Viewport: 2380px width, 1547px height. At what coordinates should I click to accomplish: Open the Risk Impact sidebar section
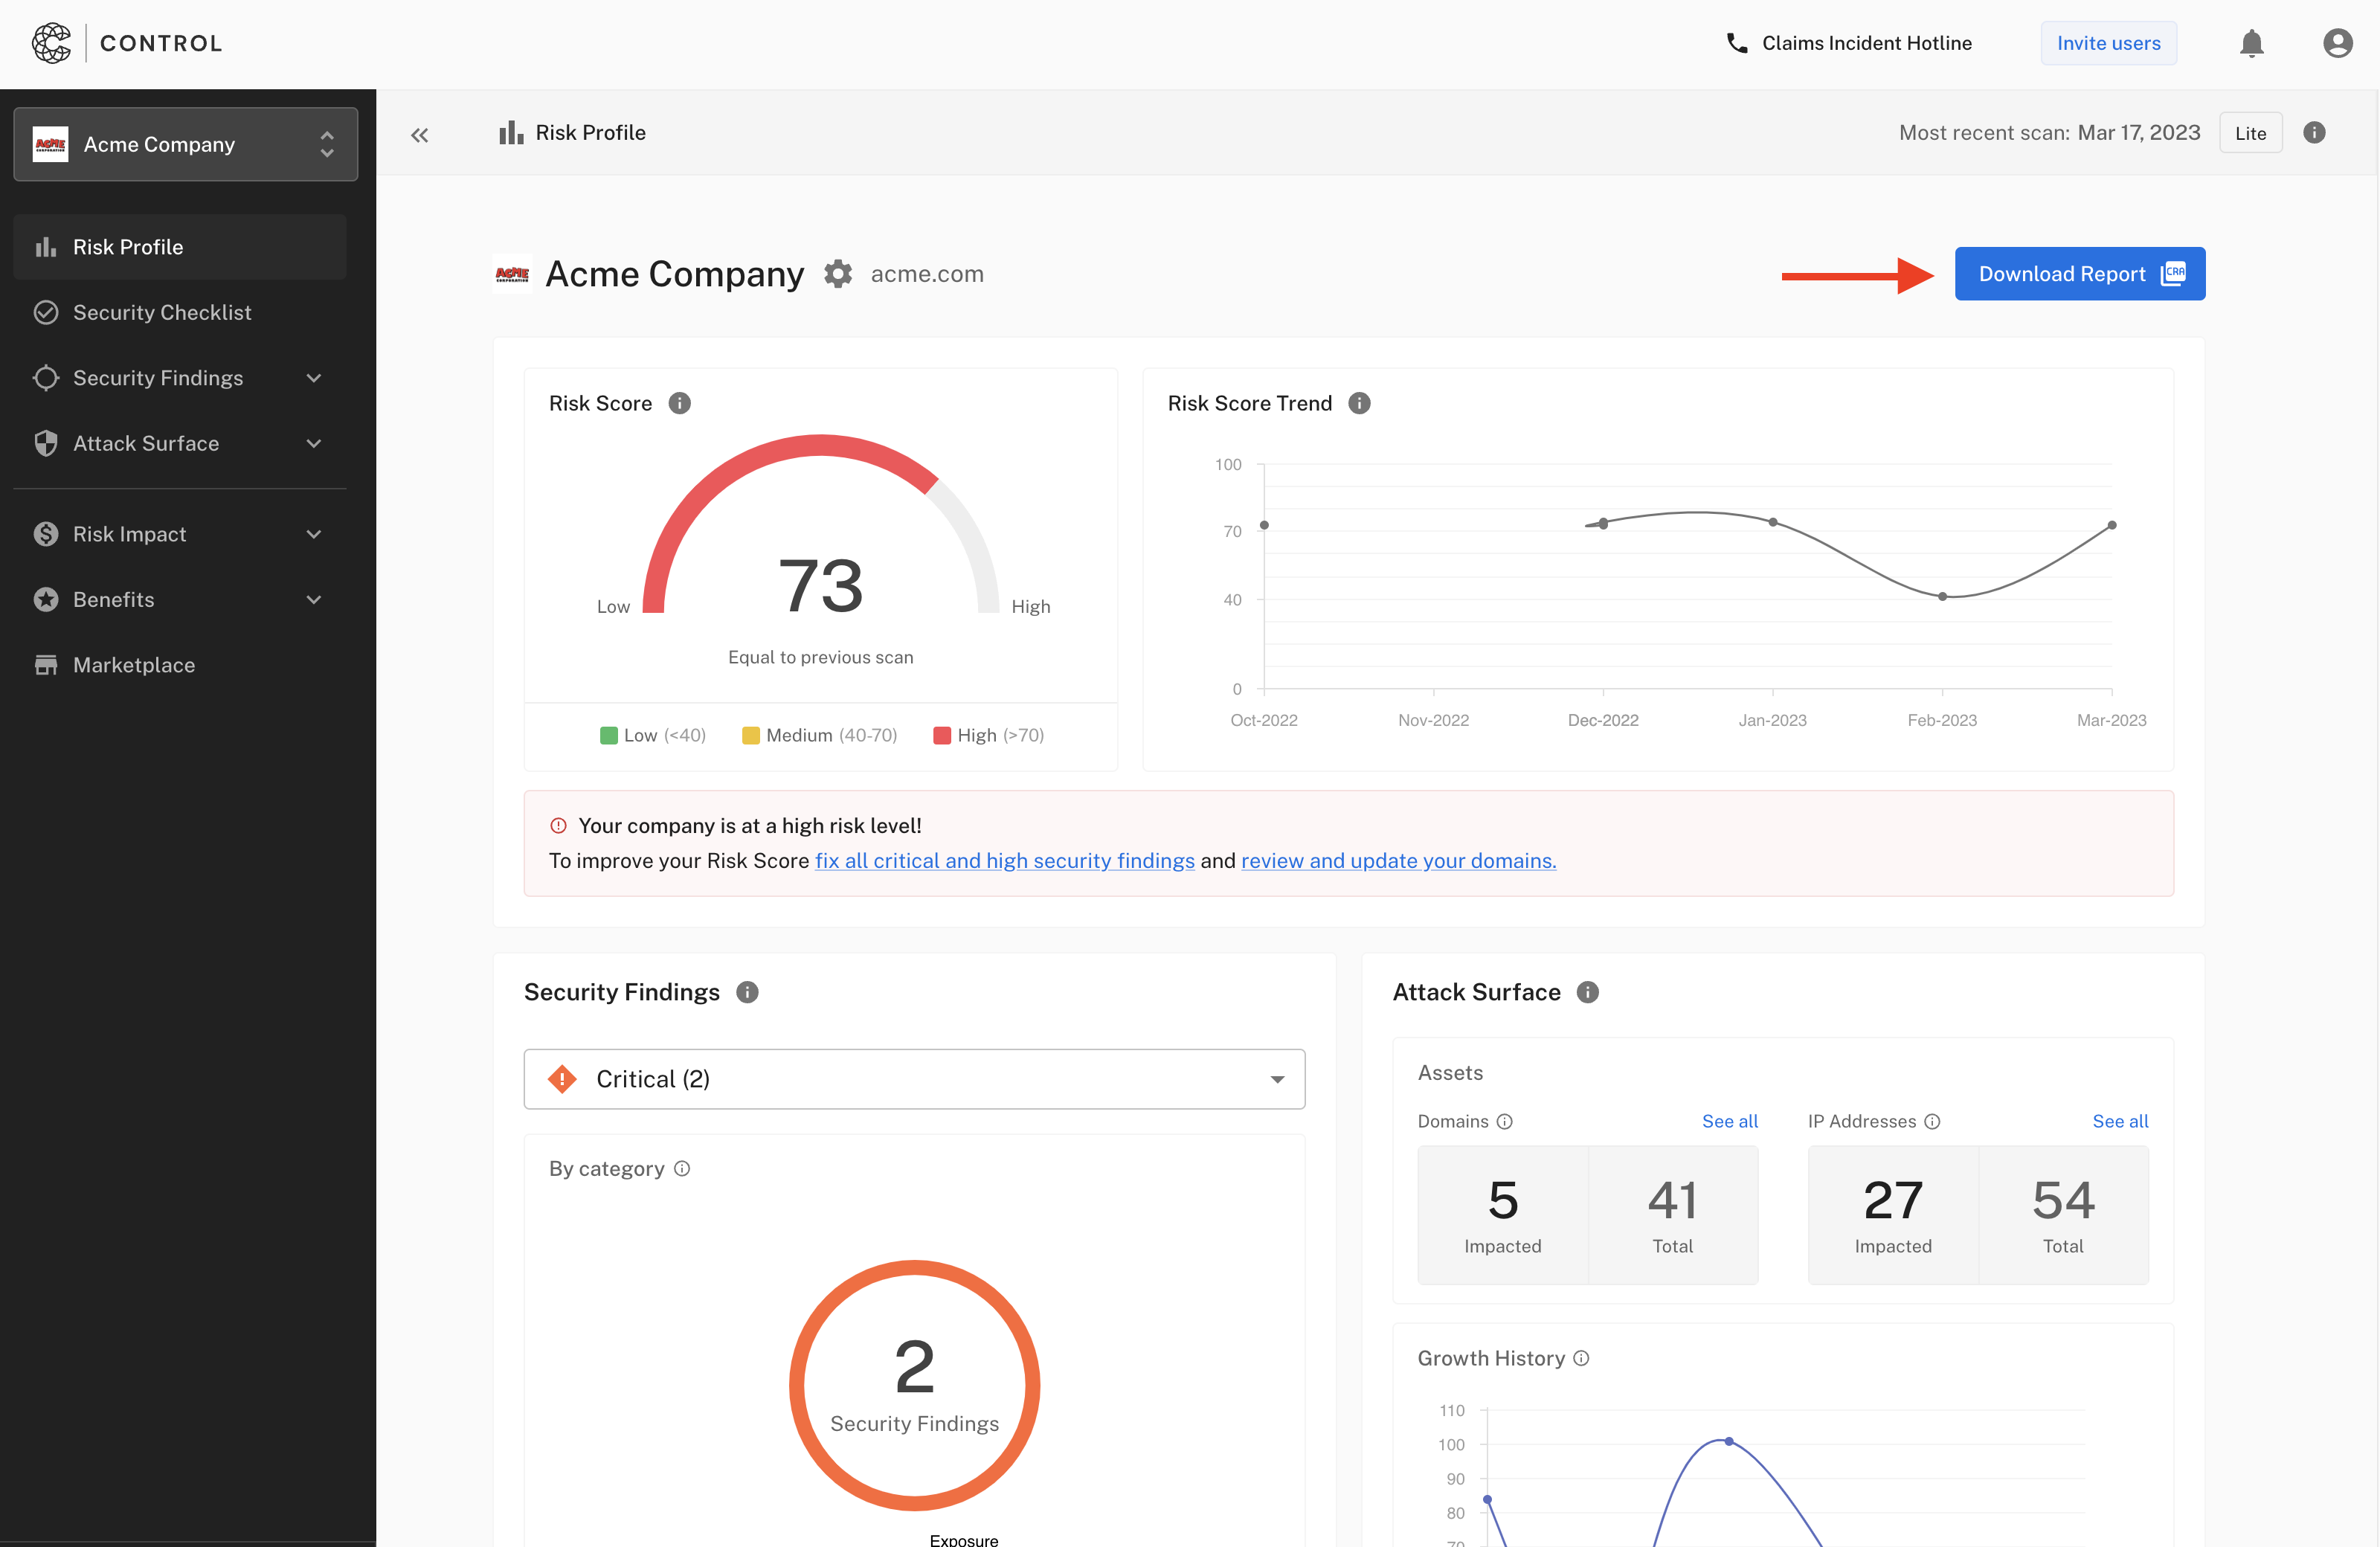click(x=180, y=534)
